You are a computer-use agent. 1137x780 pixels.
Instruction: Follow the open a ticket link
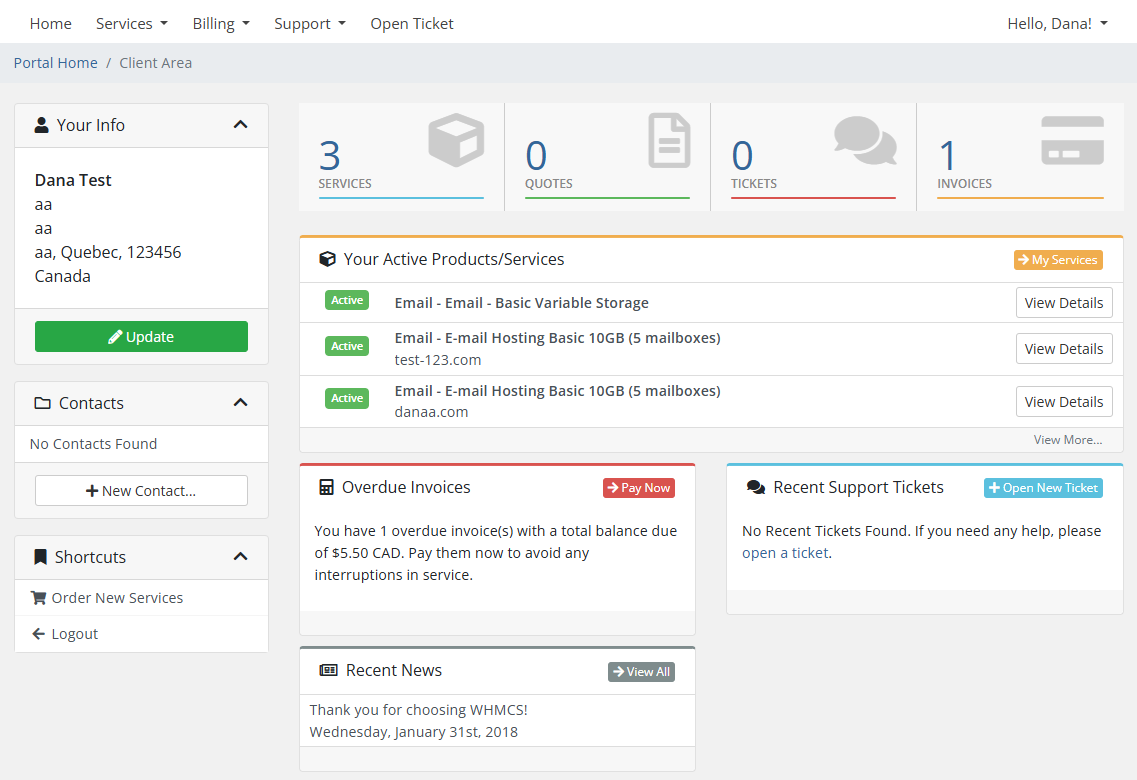tap(785, 552)
